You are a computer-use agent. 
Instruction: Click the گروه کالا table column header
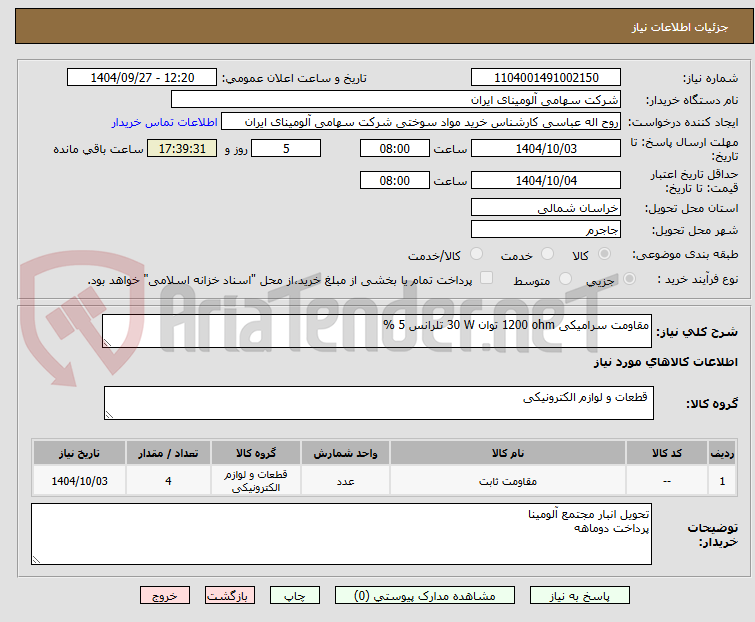click(256, 453)
